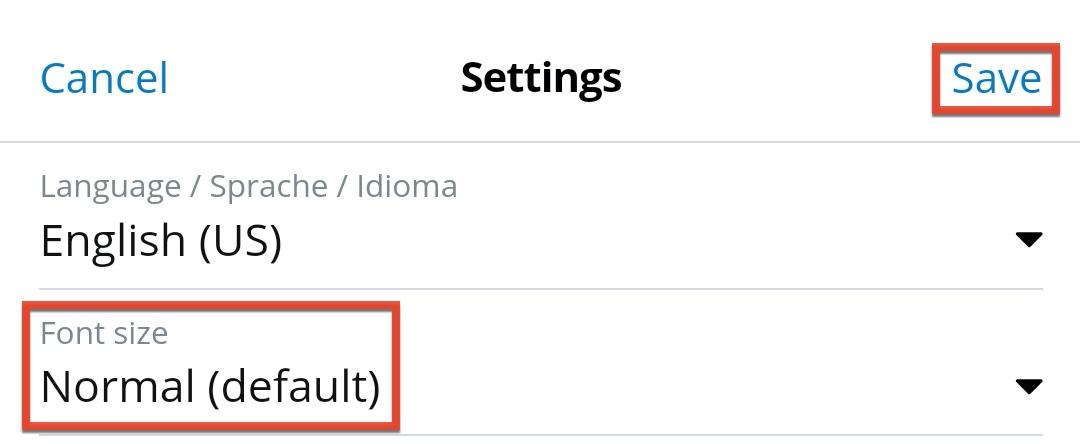Screen dimensions: 1080x444
Task: Click Cancel to discard settings changes
Action: pos(104,78)
